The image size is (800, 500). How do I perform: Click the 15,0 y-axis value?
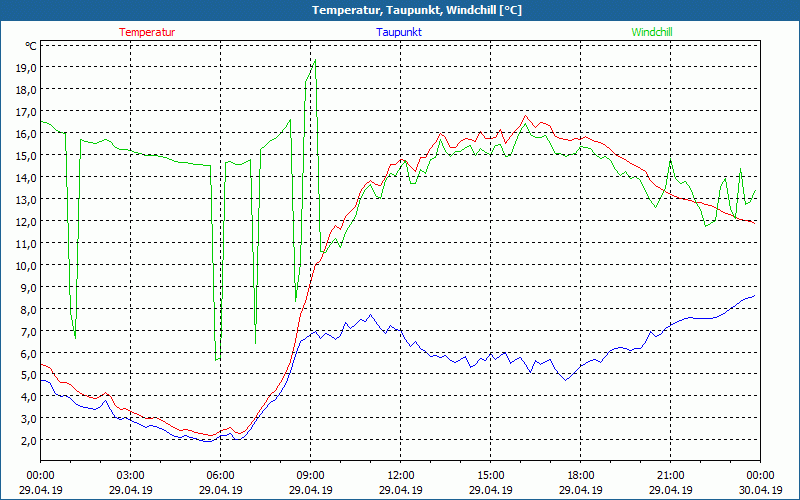27,155
